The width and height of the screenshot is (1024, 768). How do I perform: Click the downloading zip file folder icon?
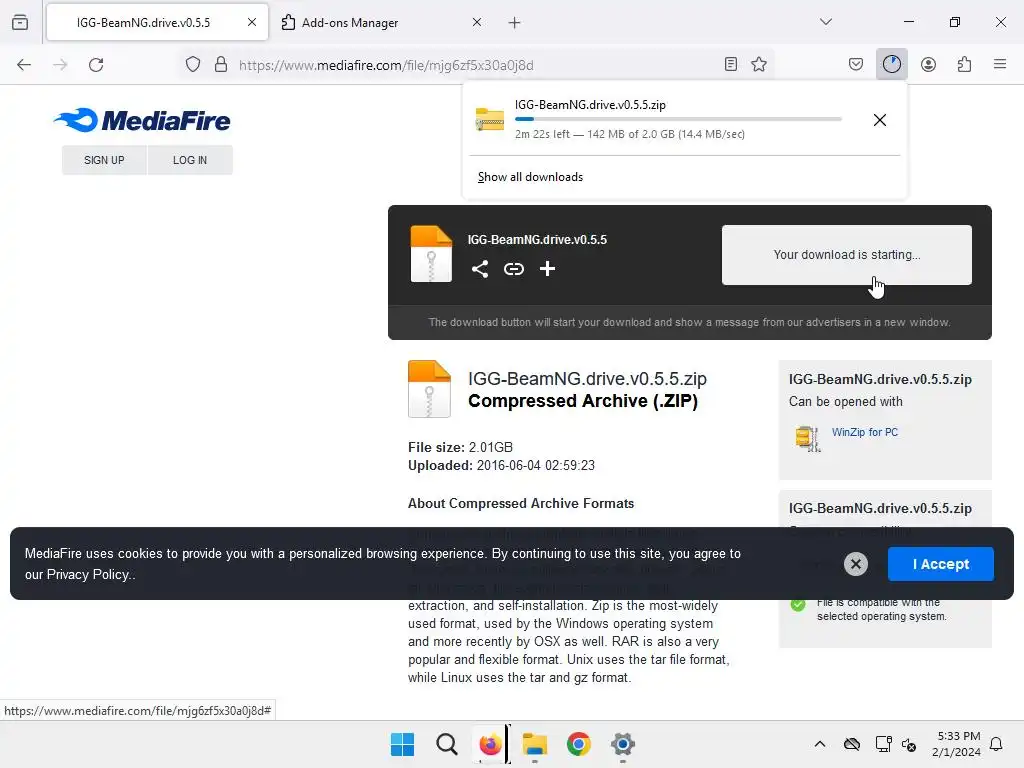tap(490, 119)
